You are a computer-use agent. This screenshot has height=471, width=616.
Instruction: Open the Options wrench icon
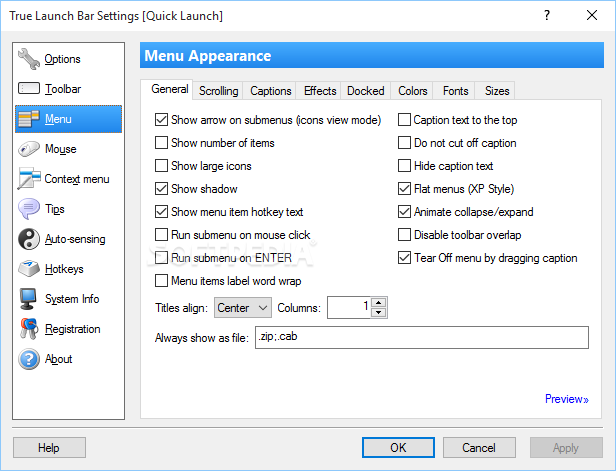tap(29, 59)
